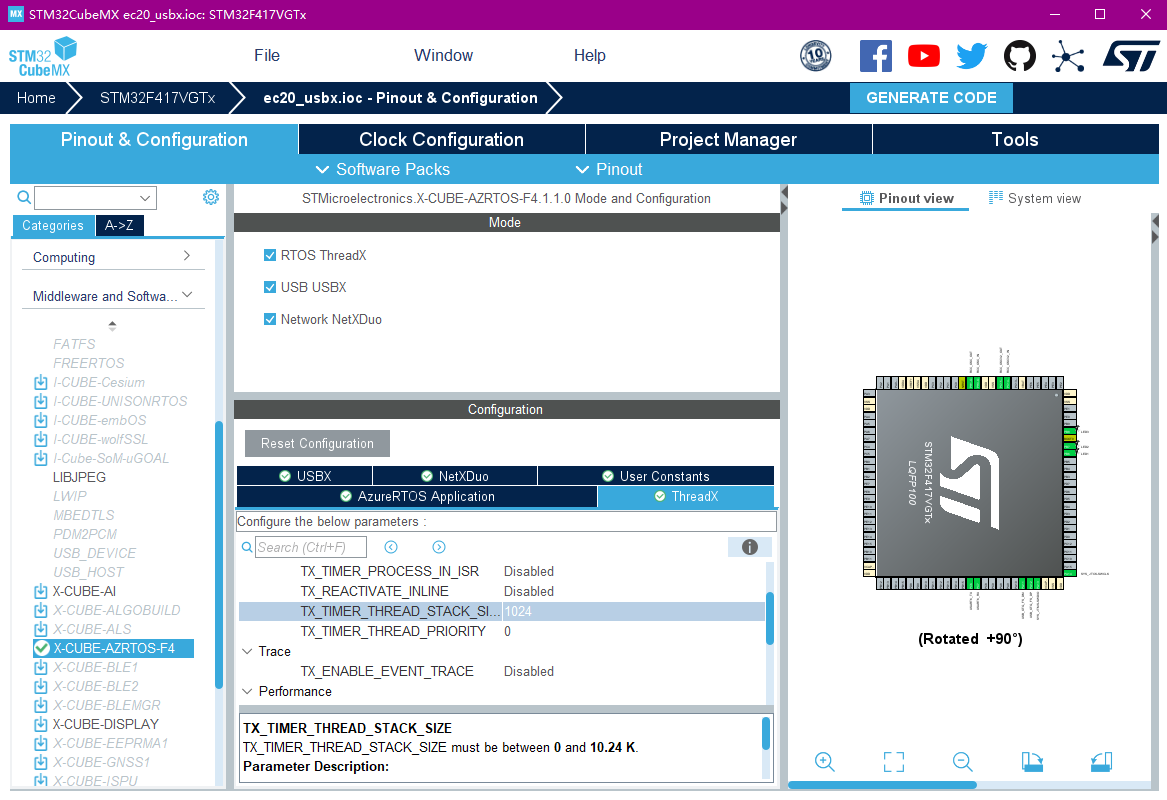Collapse the Performance parameter group
1167x800 pixels.
click(247, 691)
